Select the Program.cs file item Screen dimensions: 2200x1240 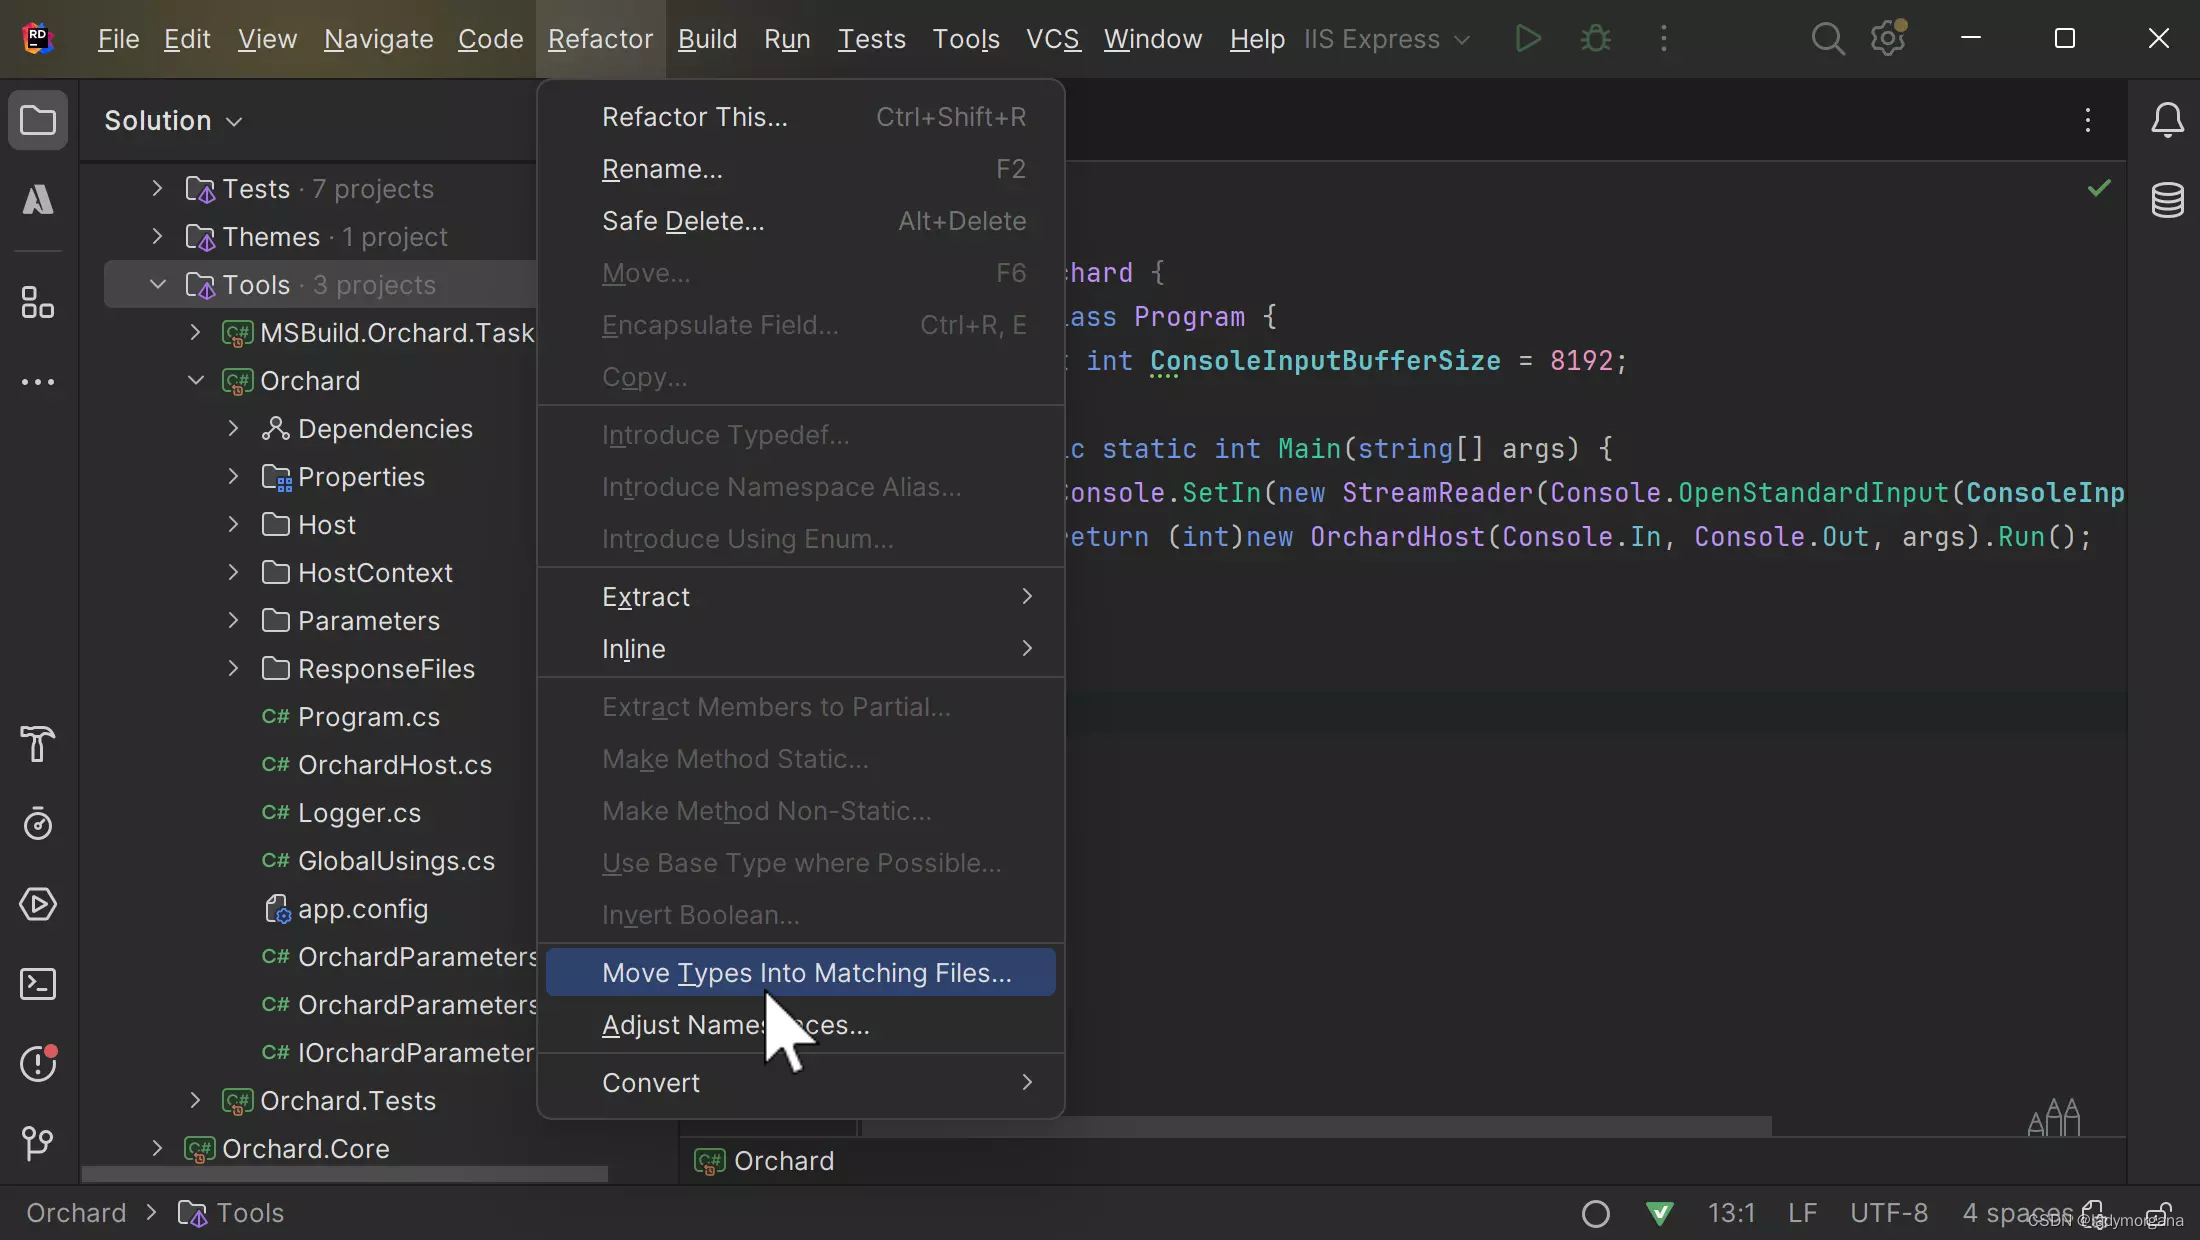(x=369, y=716)
